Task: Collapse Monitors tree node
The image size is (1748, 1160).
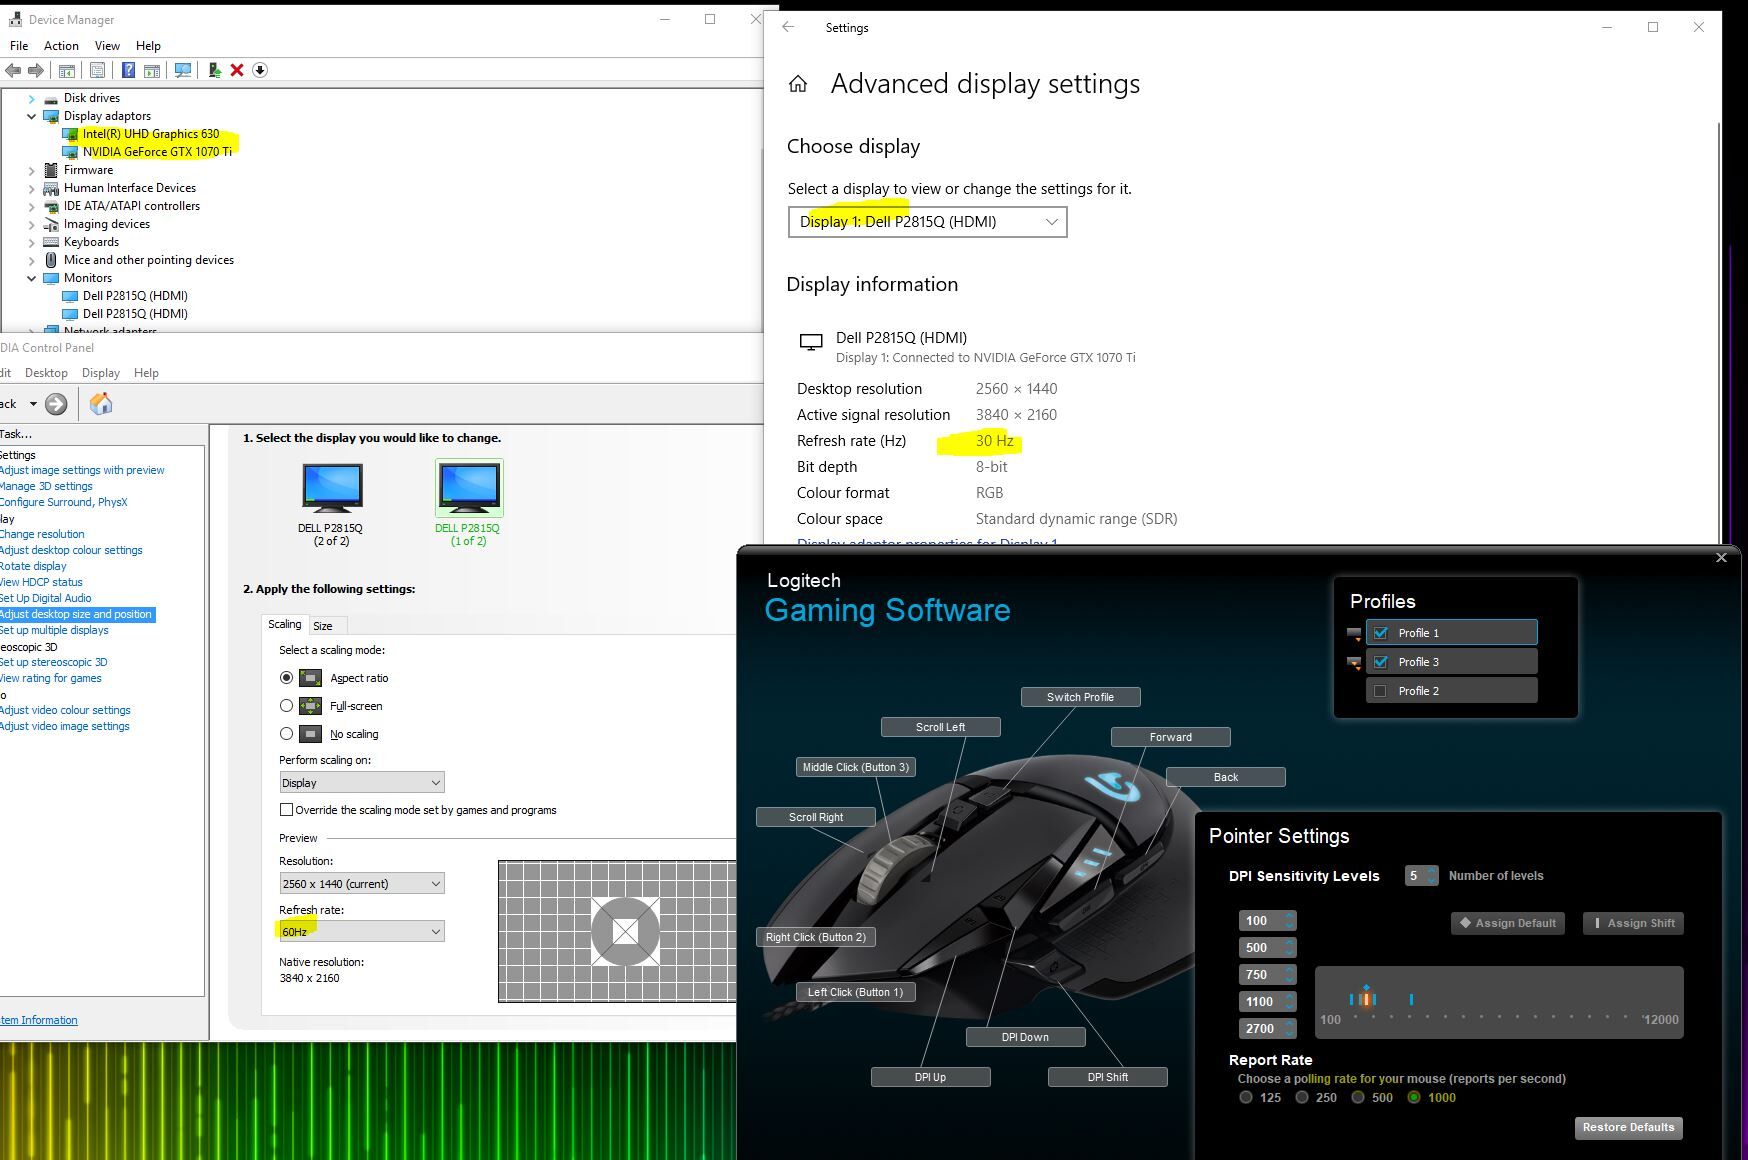Action: pos(31,278)
